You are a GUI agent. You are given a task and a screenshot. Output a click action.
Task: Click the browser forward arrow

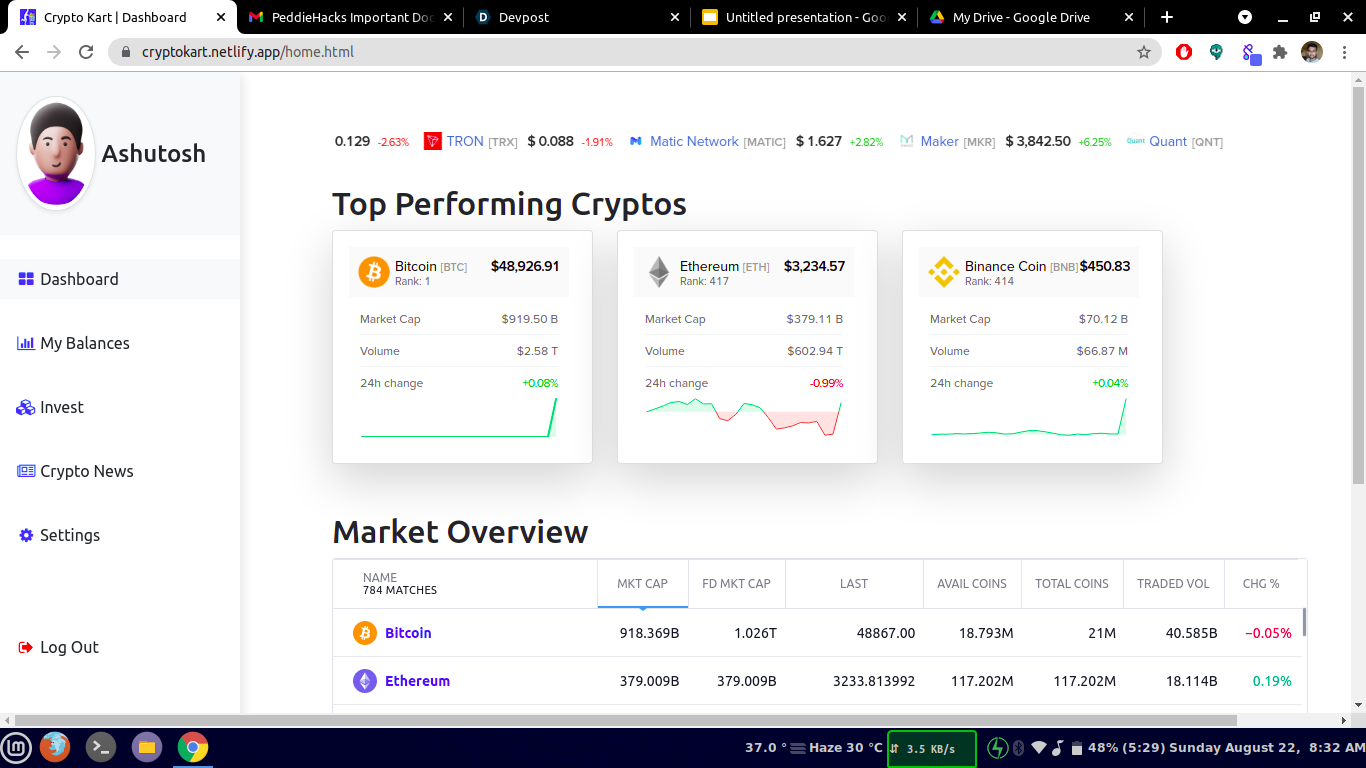[54, 52]
